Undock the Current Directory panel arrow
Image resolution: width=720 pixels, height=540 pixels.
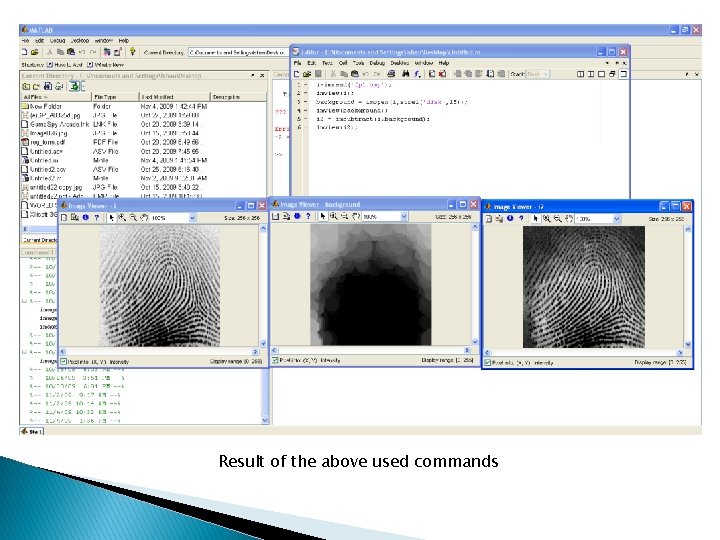click(253, 75)
